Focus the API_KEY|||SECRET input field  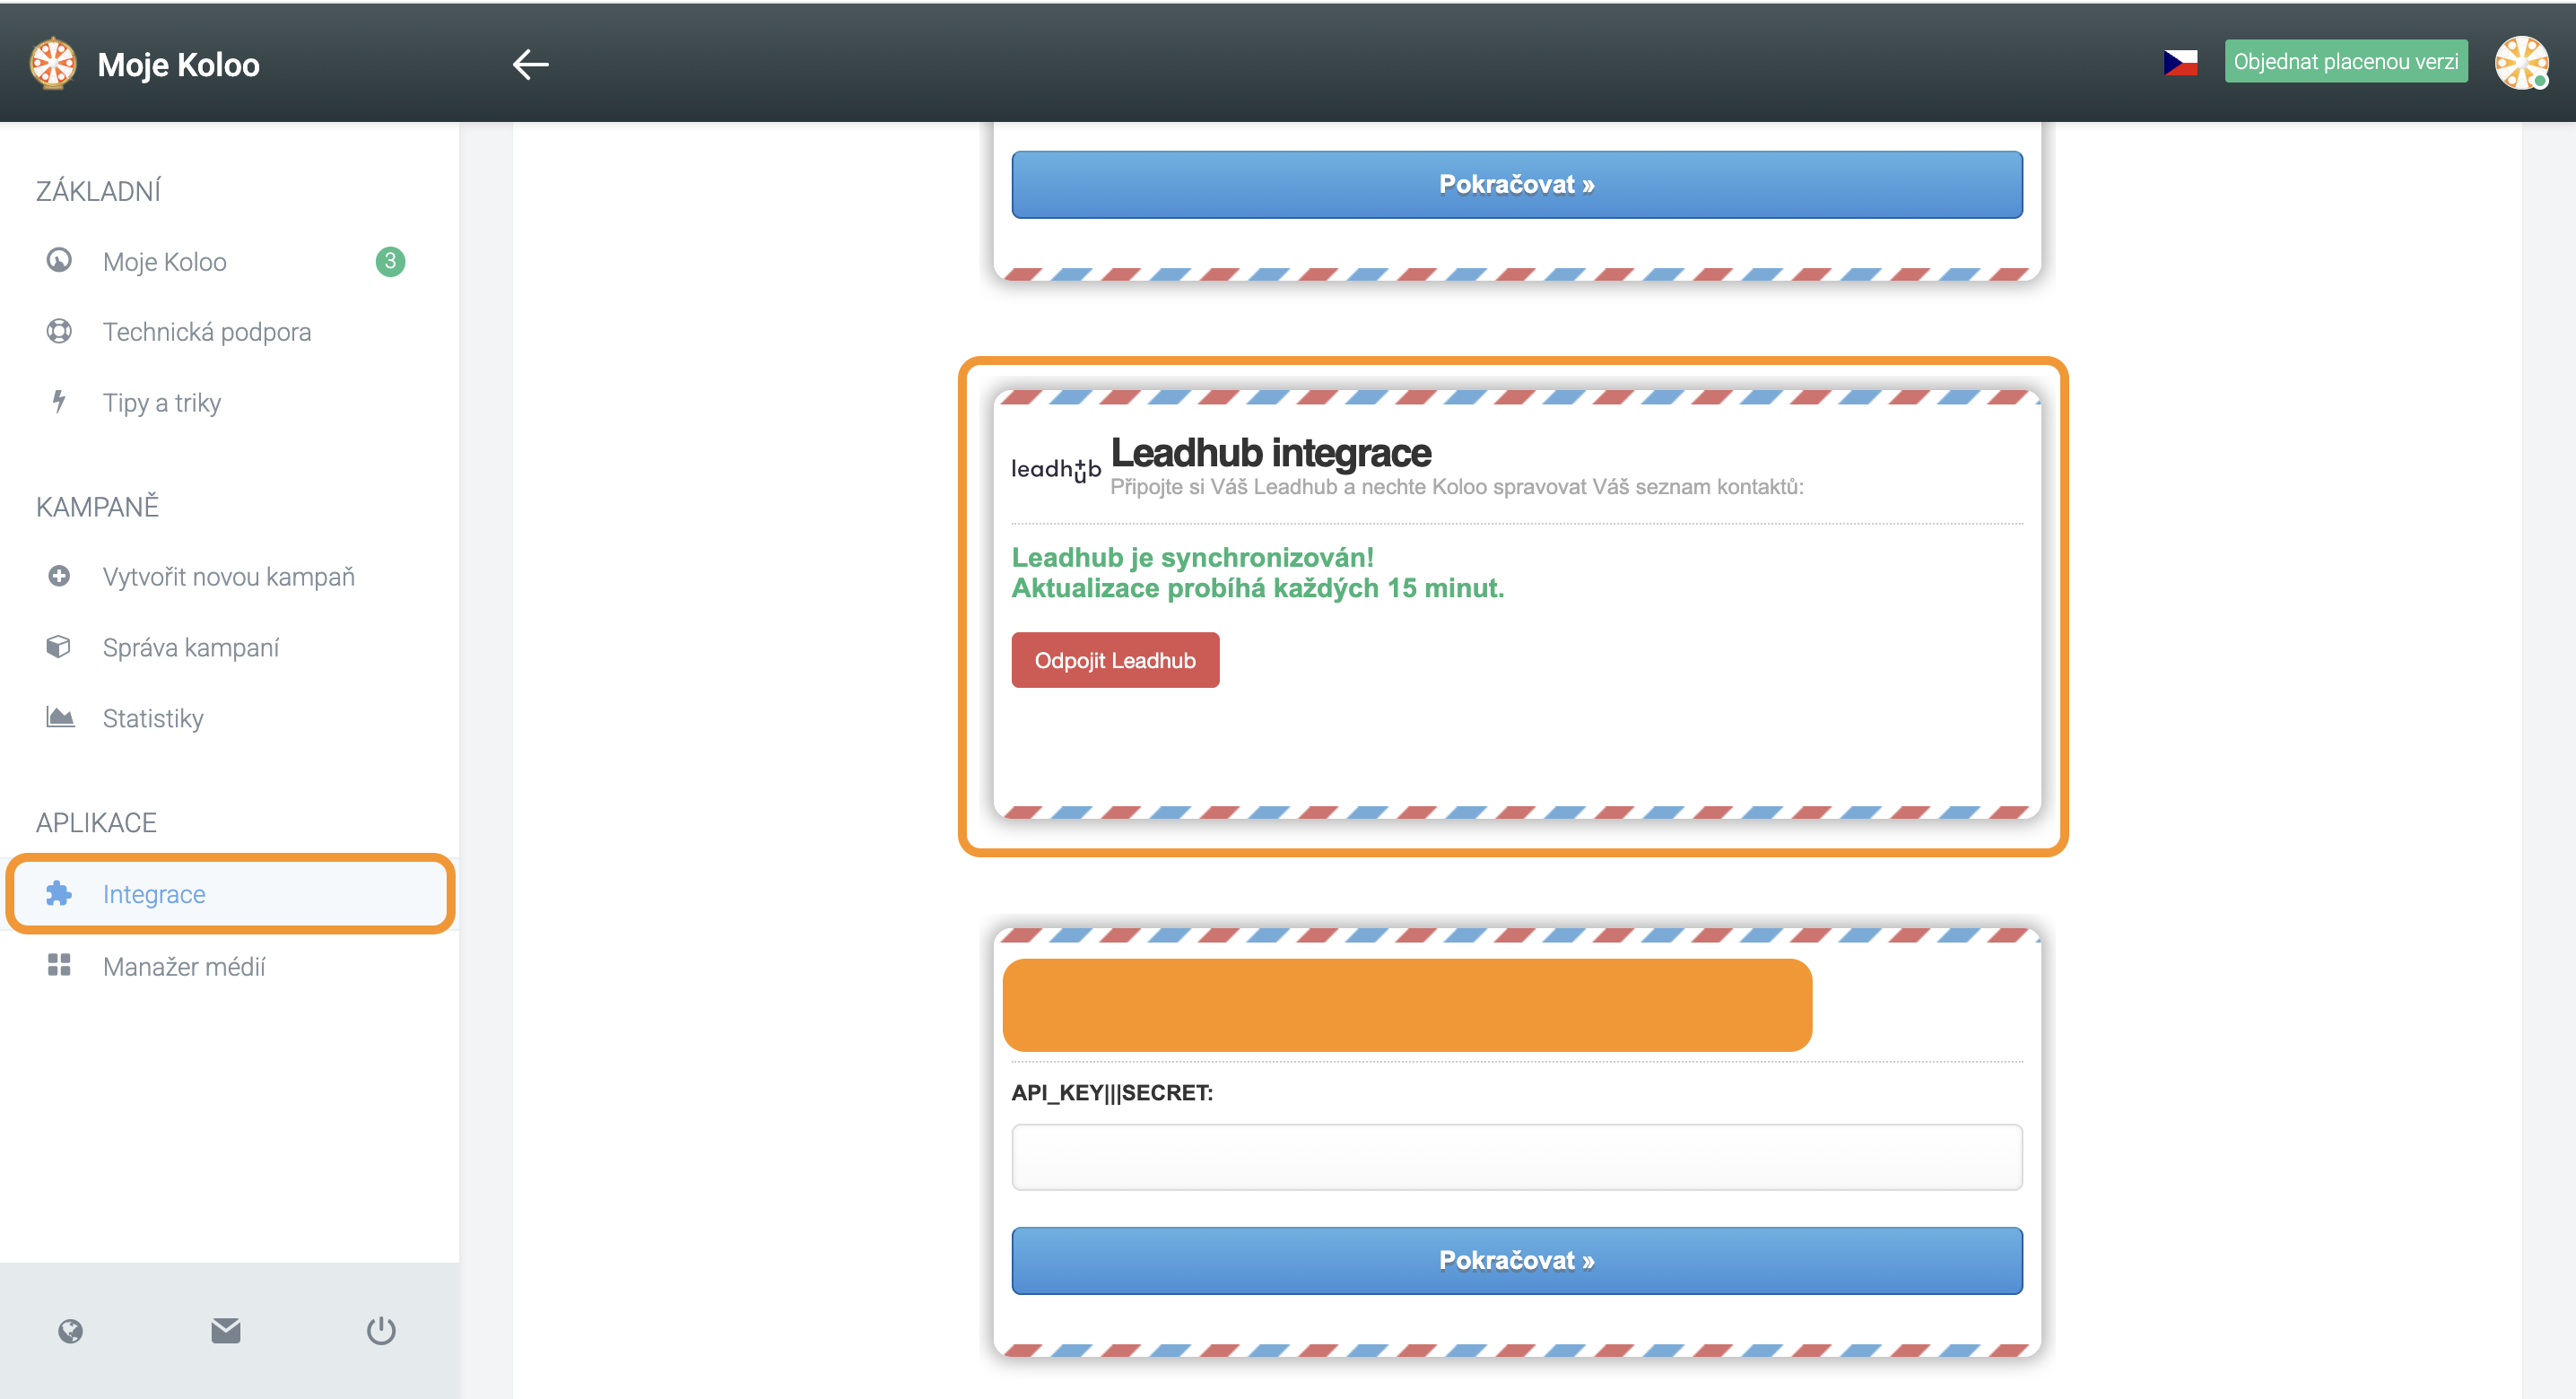click(x=1516, y=1157)
